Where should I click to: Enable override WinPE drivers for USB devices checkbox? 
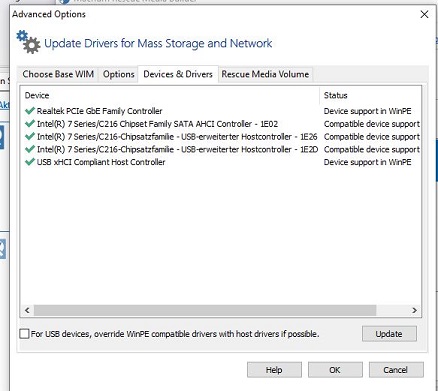pyautogui.click(x=24, y=334)
